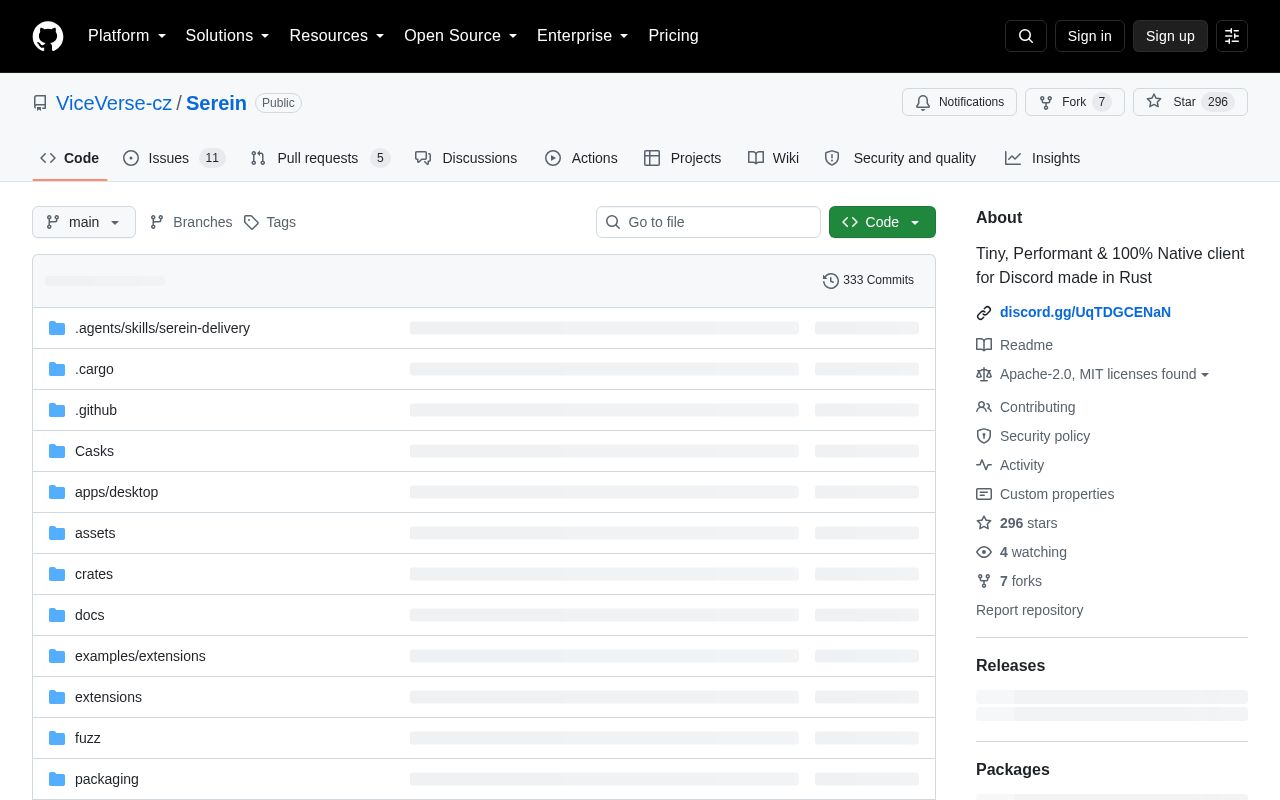This screenshot has height=800, width=1280.
Task: Open the main branch selector dropdown
Action: 84,222
